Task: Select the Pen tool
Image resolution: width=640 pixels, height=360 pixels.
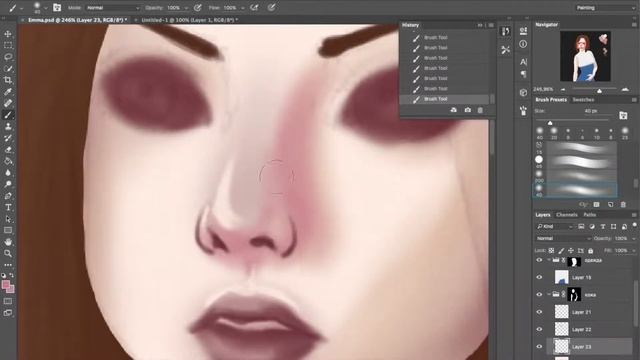Action: (8, 196)
